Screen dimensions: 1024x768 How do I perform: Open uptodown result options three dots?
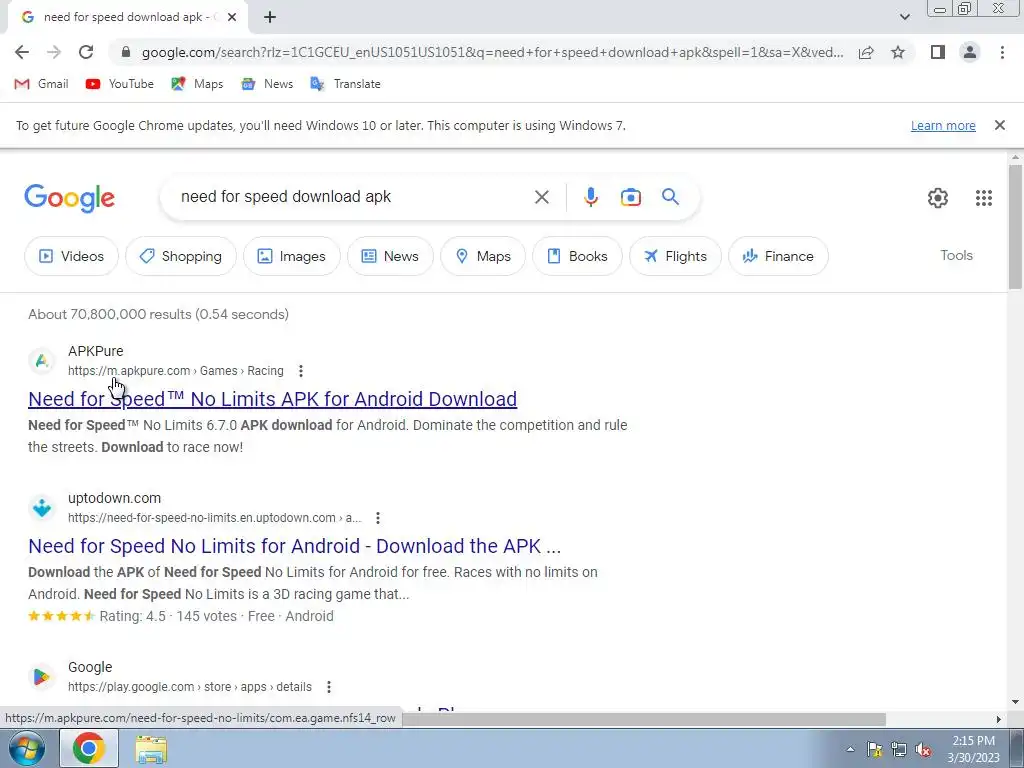pyautogui.click(x=377, y=518)
